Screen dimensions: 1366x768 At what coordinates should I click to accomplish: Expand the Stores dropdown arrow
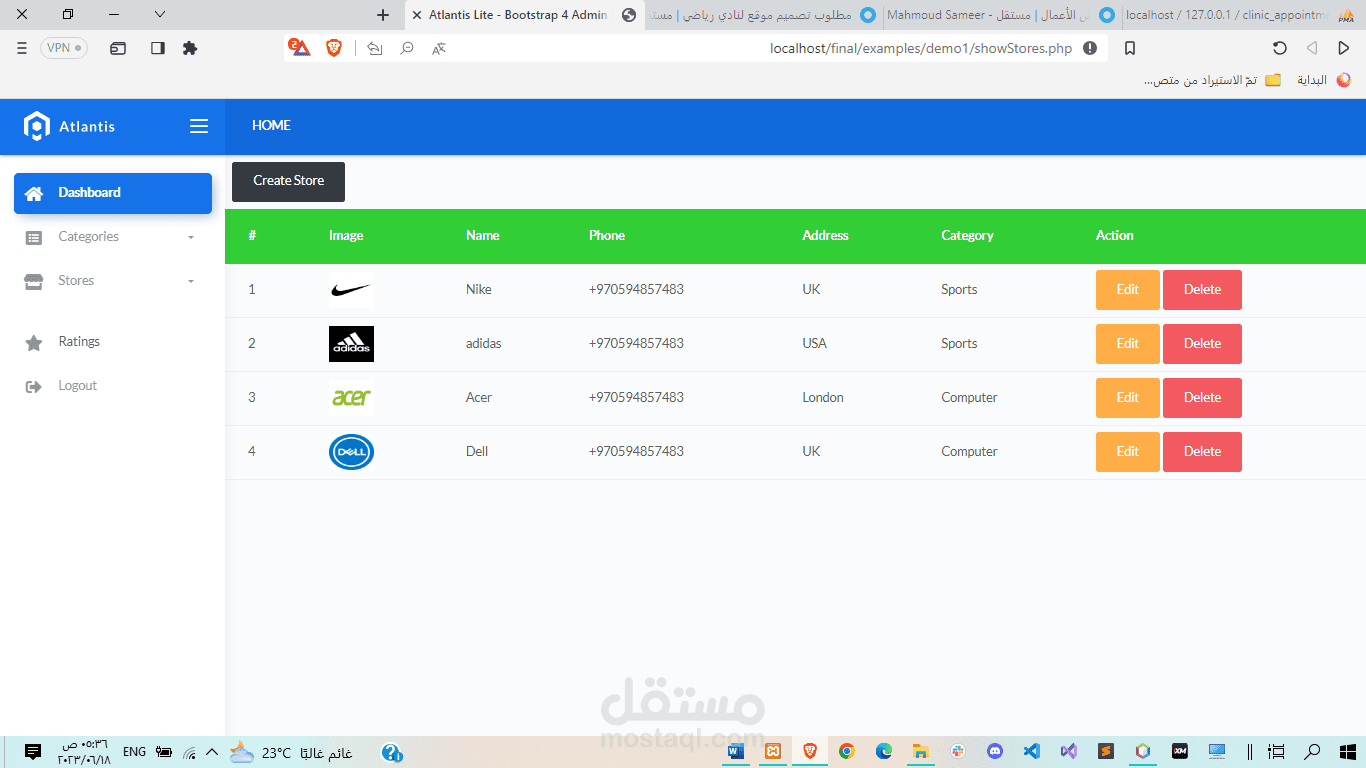(191, 282)
